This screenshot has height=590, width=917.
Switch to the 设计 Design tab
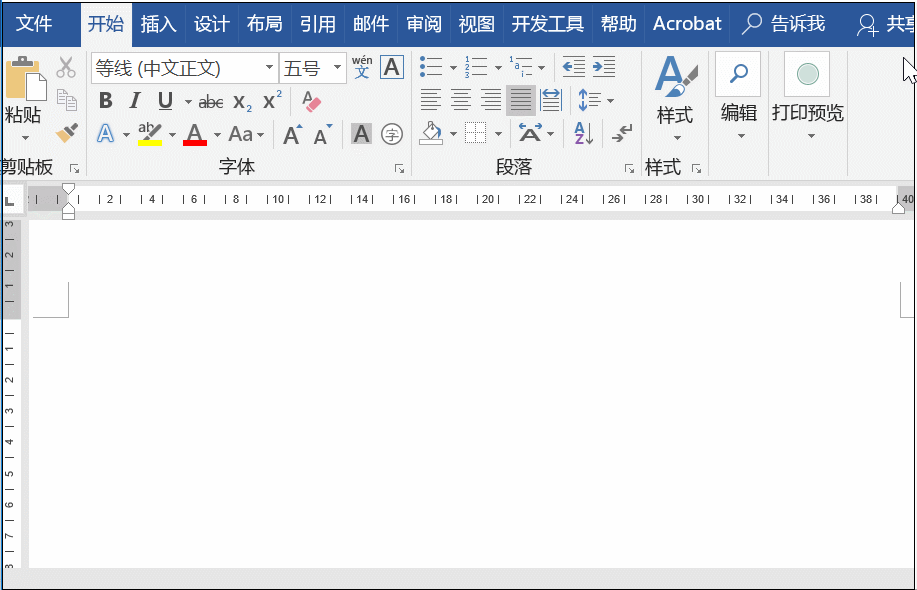click(x=211, y=24)
